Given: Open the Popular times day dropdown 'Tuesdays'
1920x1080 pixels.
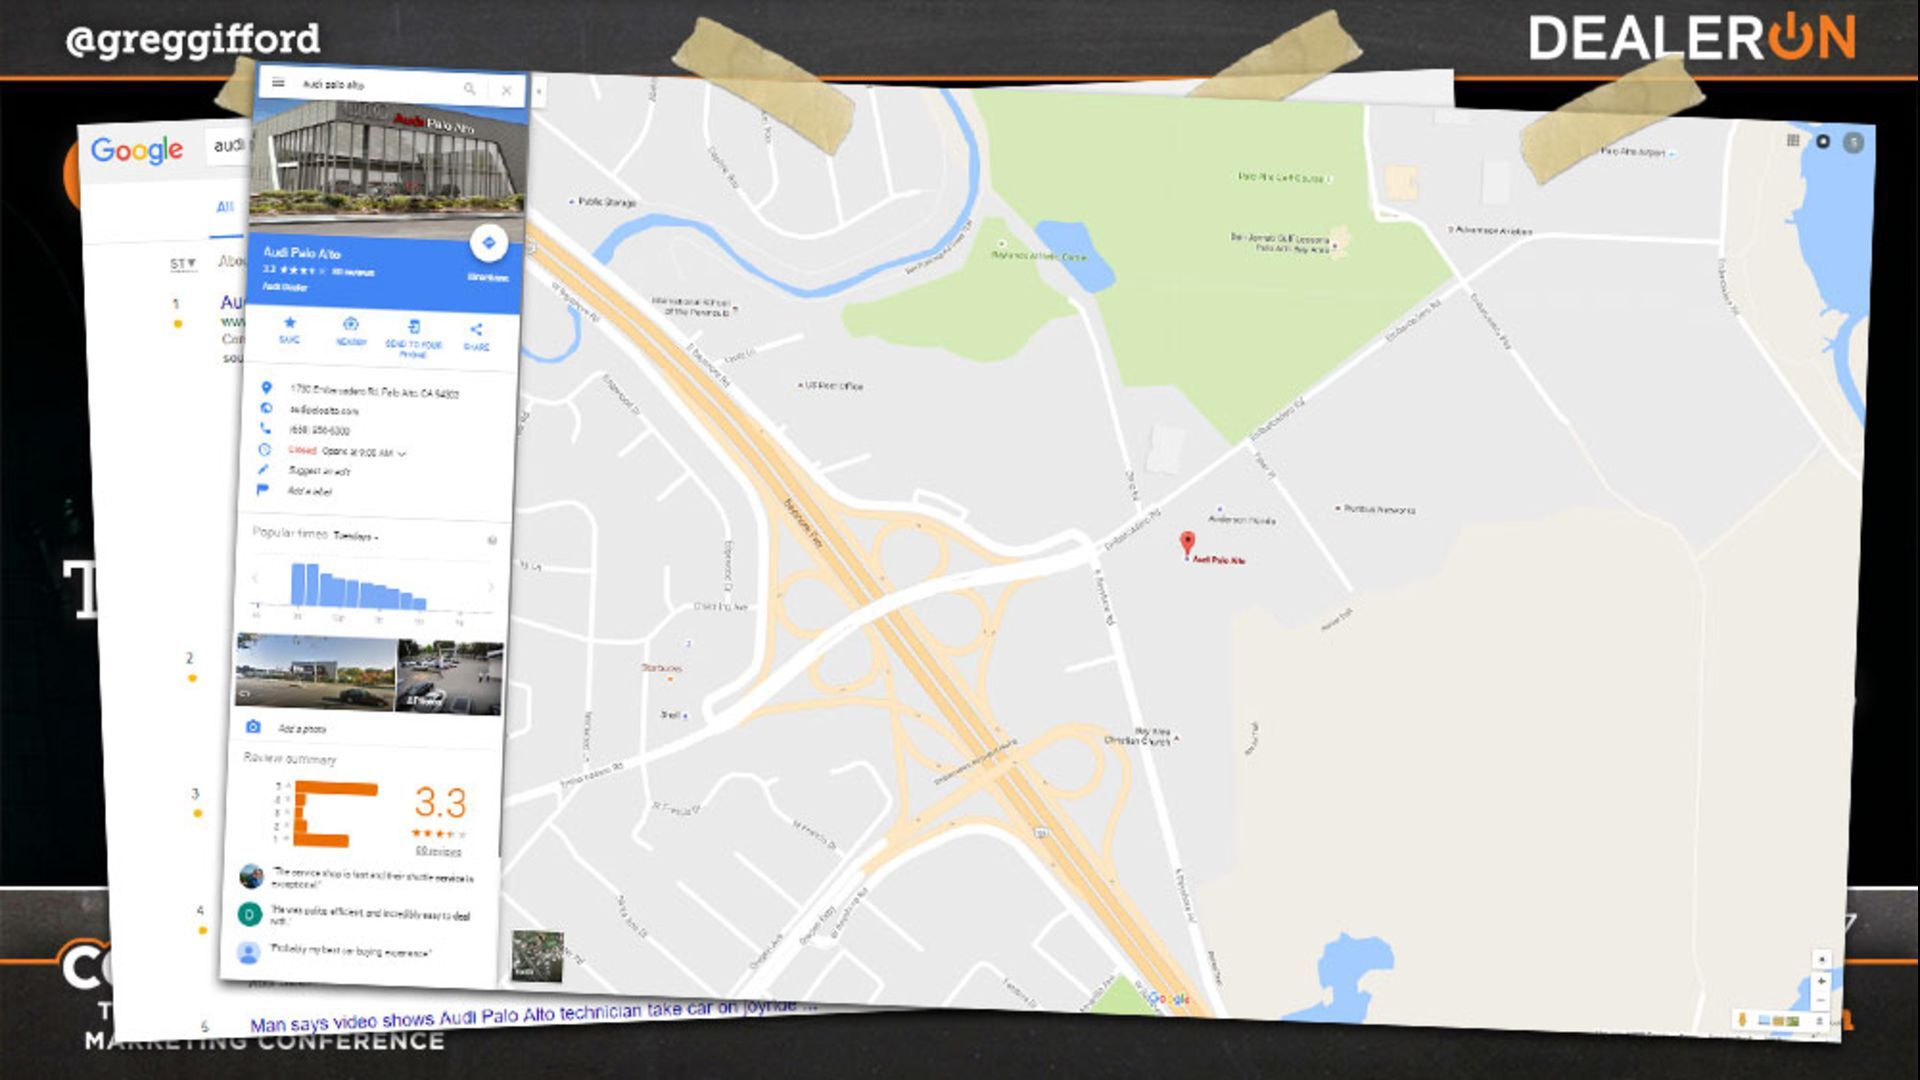Looking at the screenshot, I should click(x=356, y=536).
